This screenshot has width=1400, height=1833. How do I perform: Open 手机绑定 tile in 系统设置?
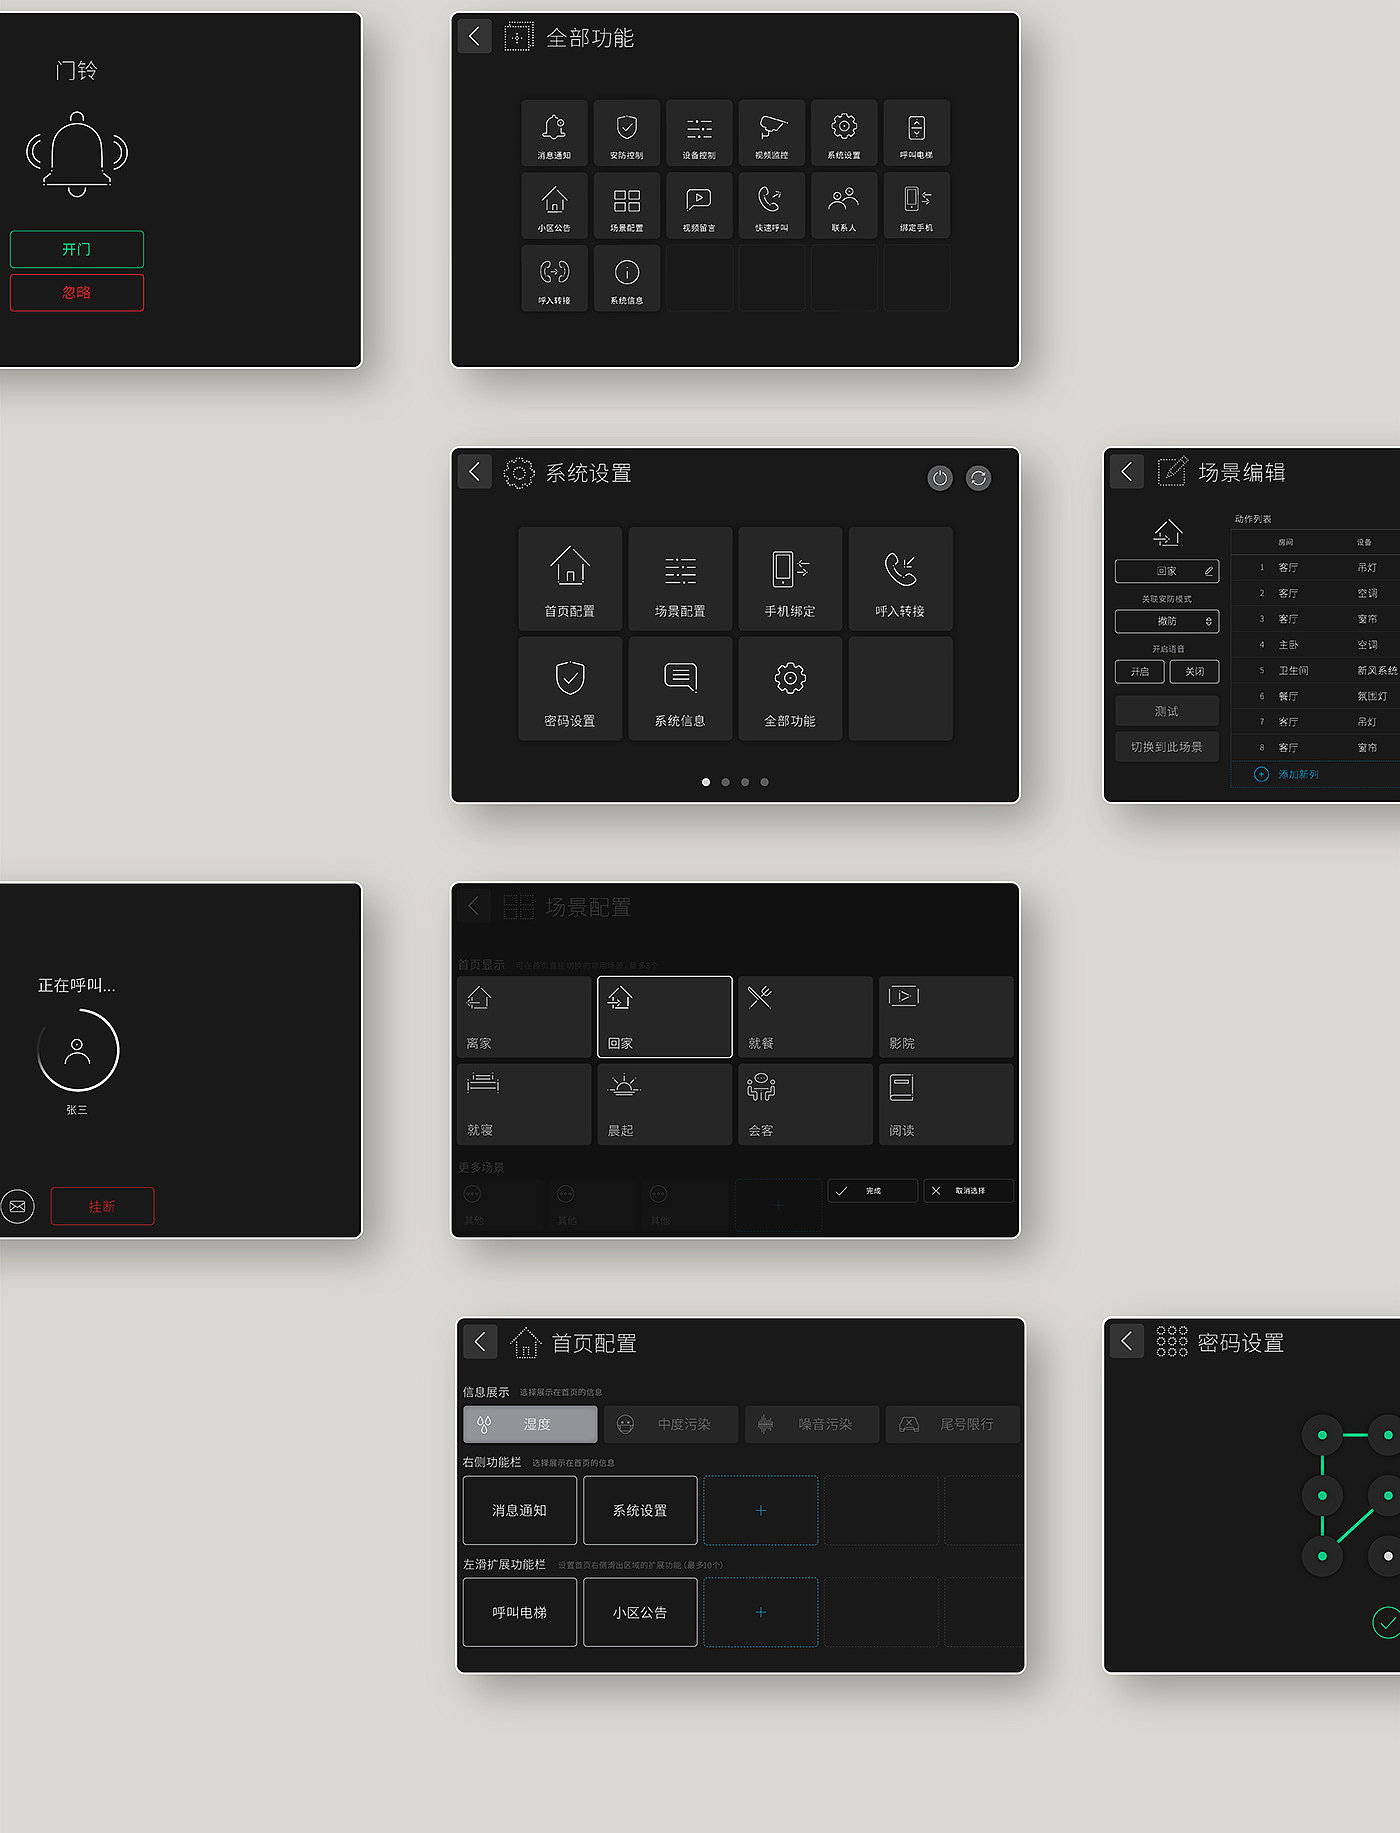coord(790,579)
